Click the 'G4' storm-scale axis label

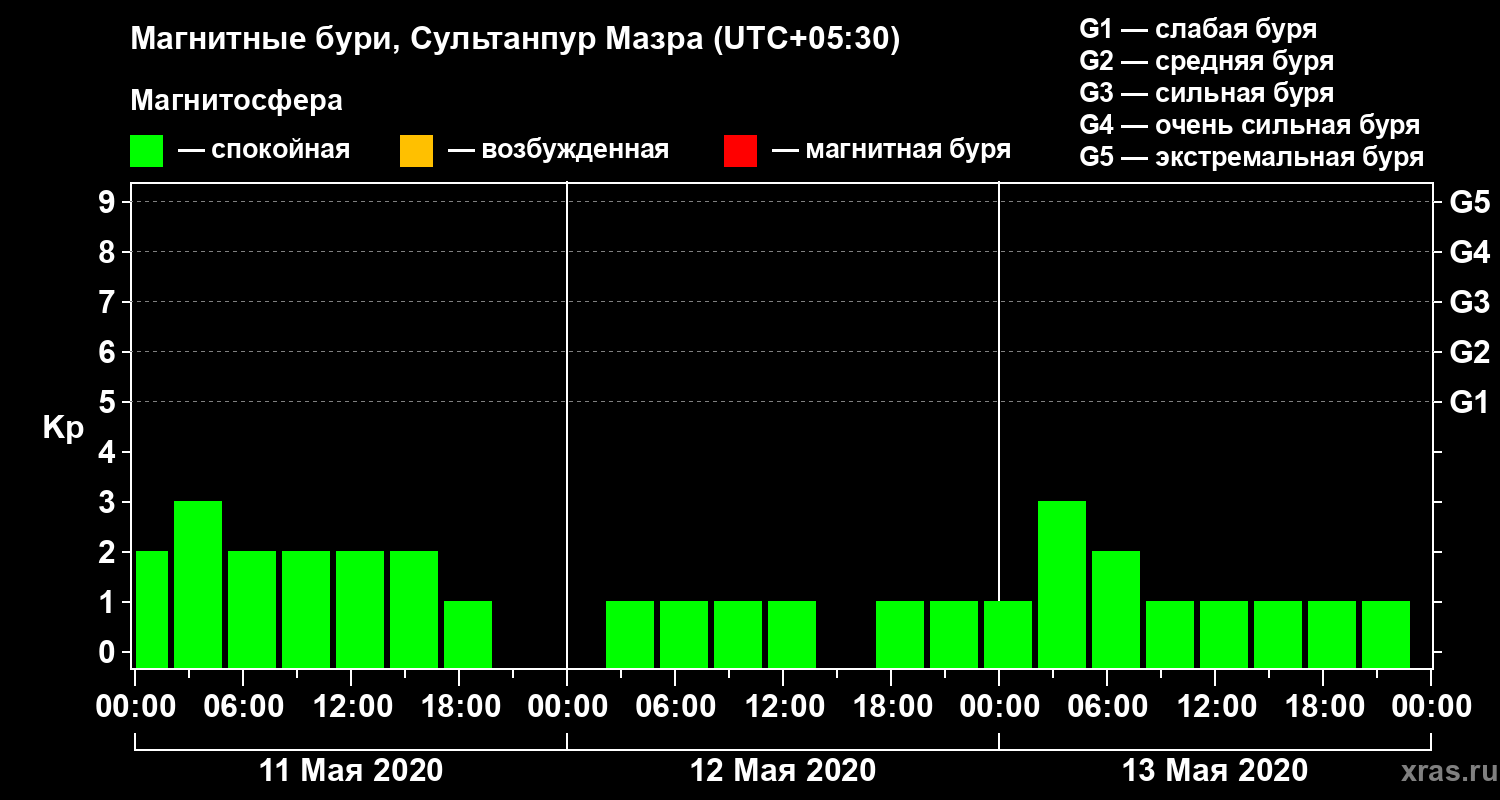coord(1469,253)
